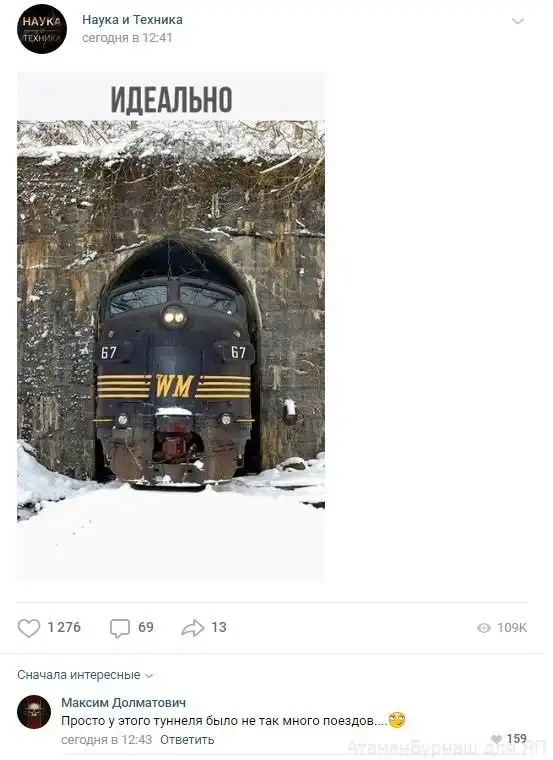Click the arrow beside Сначала интересные
This screenshot has height=760, width=553.
pyautogui.click(x=149, y=676)
